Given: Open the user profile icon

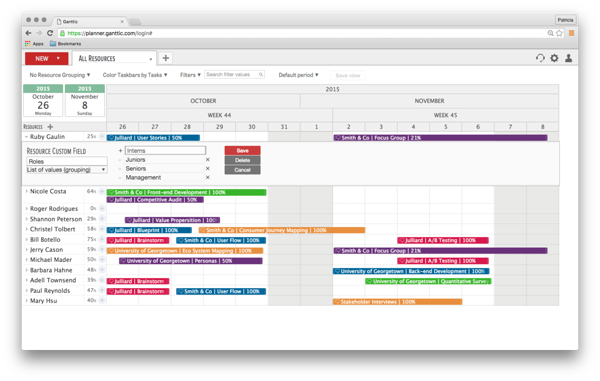Looking at the screenshot, I should (x=569, y=58).
